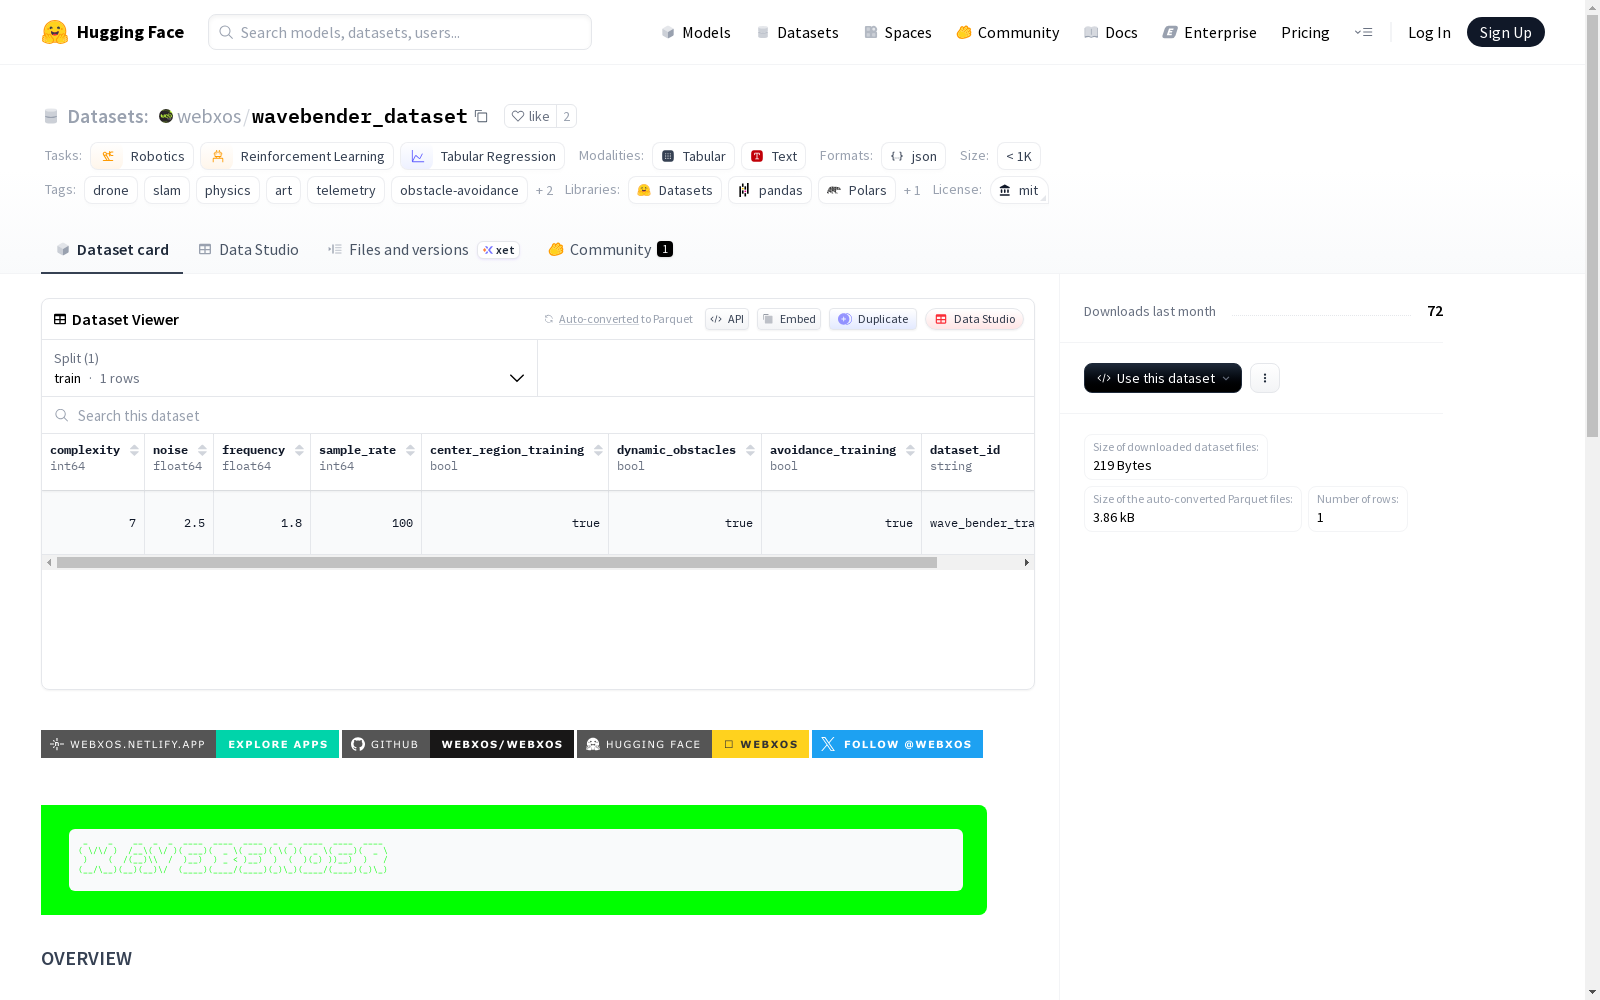Focus the Search this dataset field

click(x=538, y=415)
